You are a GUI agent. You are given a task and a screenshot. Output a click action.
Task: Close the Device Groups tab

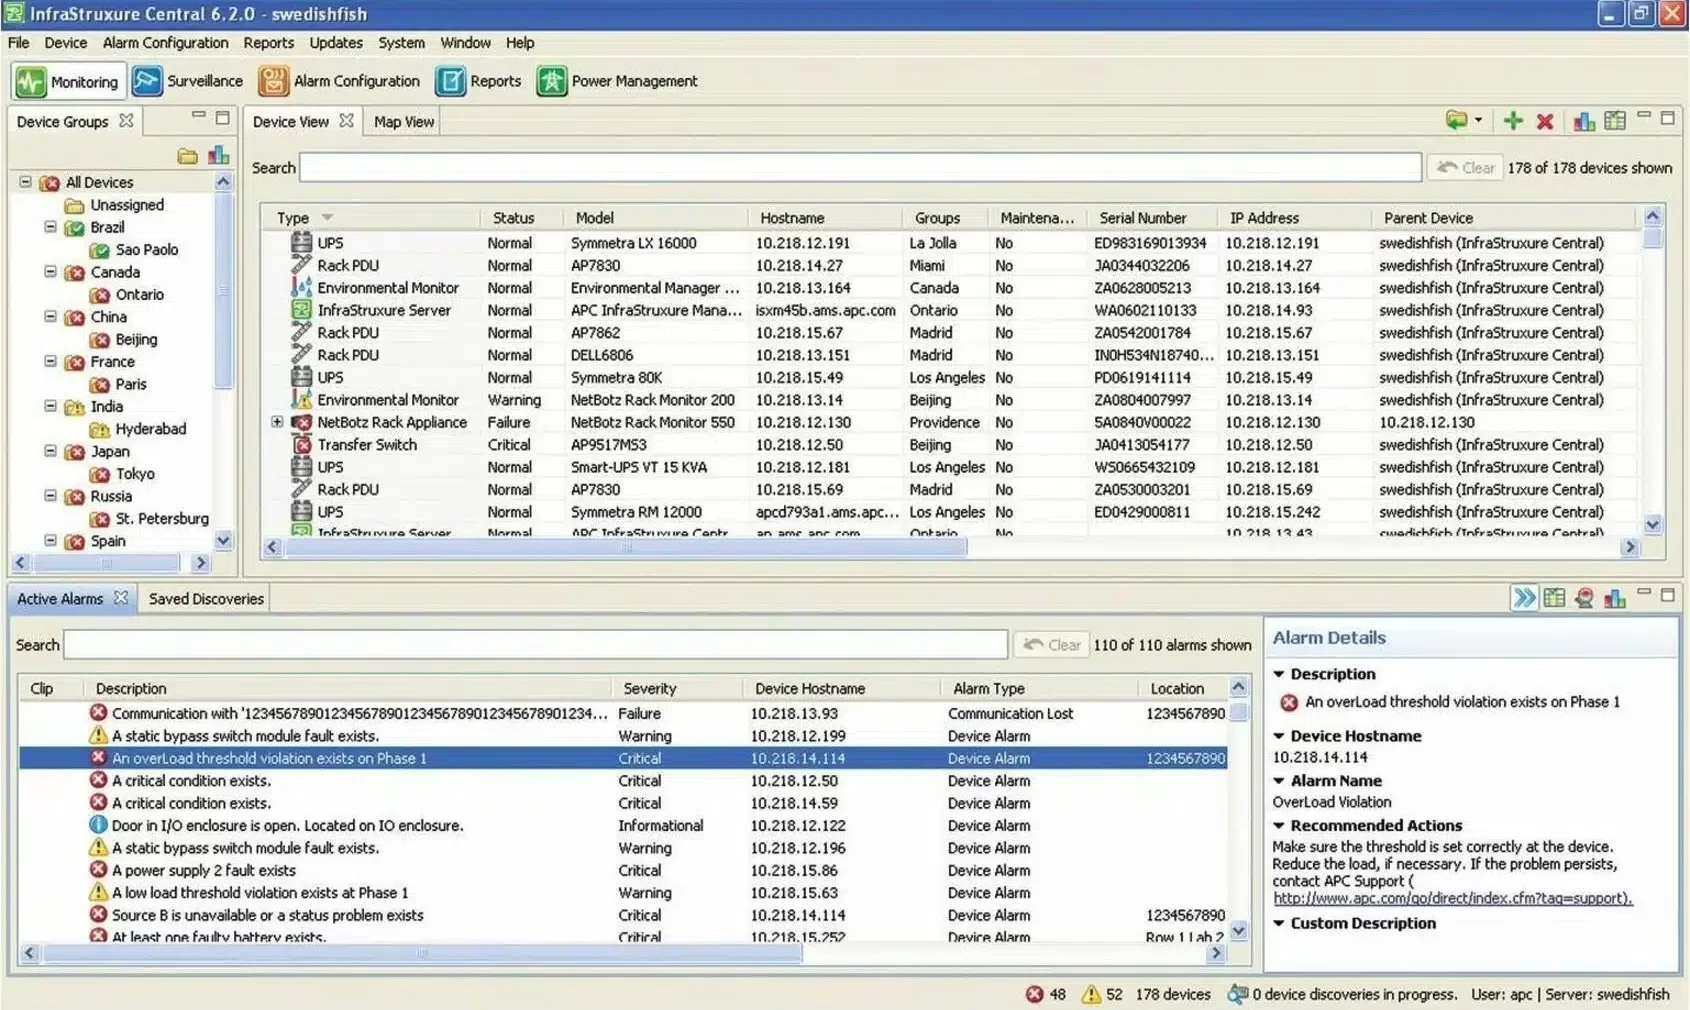(x=126, y=120)
